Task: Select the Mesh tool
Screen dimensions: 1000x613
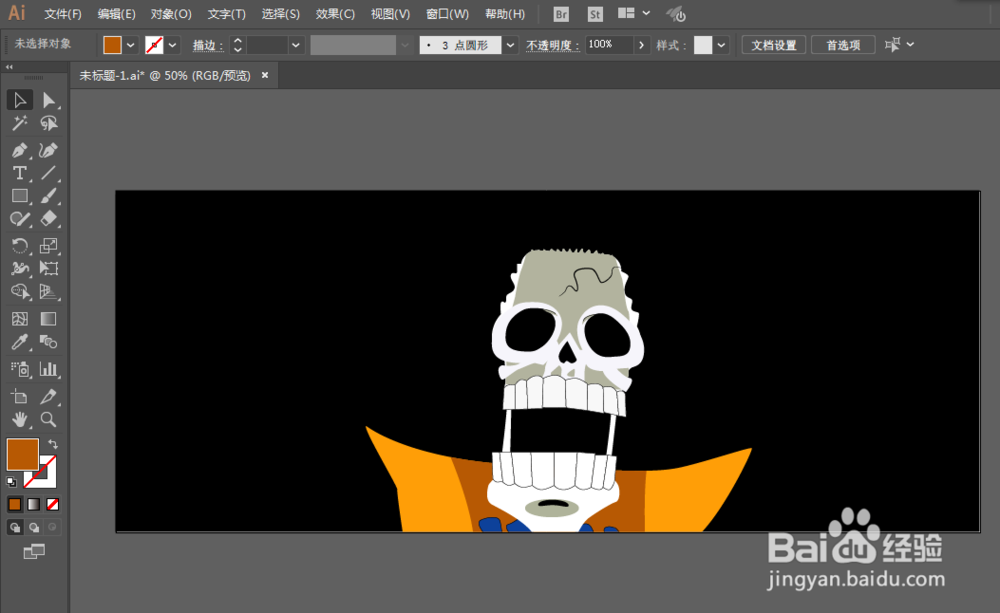Action: click(x=20, y=319)
